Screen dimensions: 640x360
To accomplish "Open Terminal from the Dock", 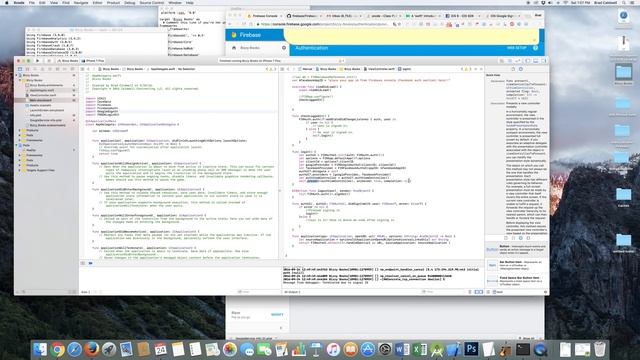I will point(523,349).
